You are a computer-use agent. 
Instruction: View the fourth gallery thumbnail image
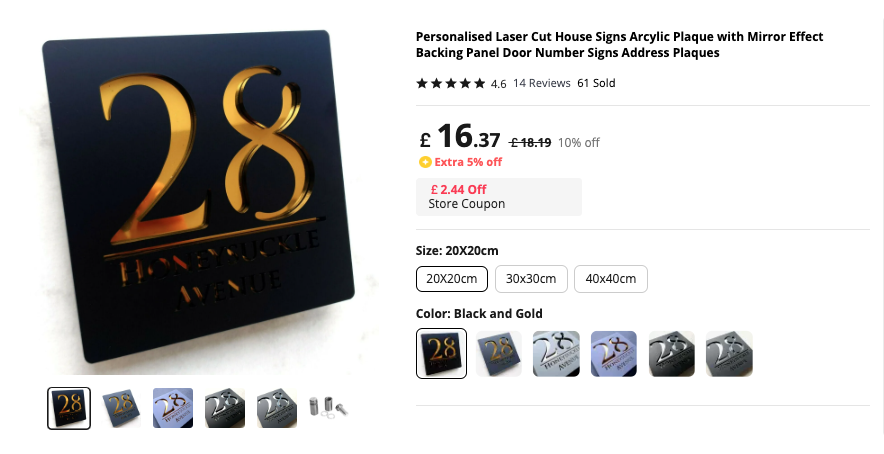[225, 408]
